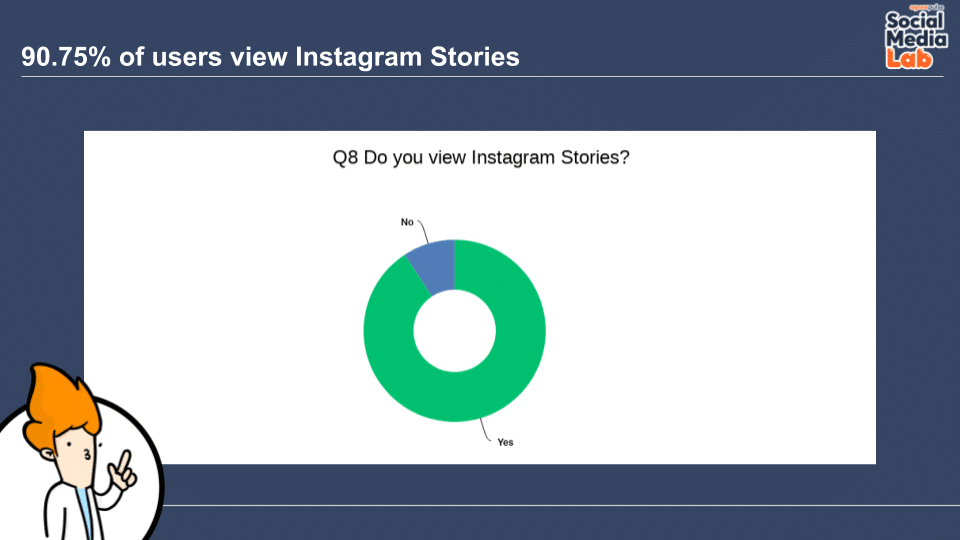960x540 pixels.
Task: Select the slide title about Instagram Stories
Action: click(270, 57)
